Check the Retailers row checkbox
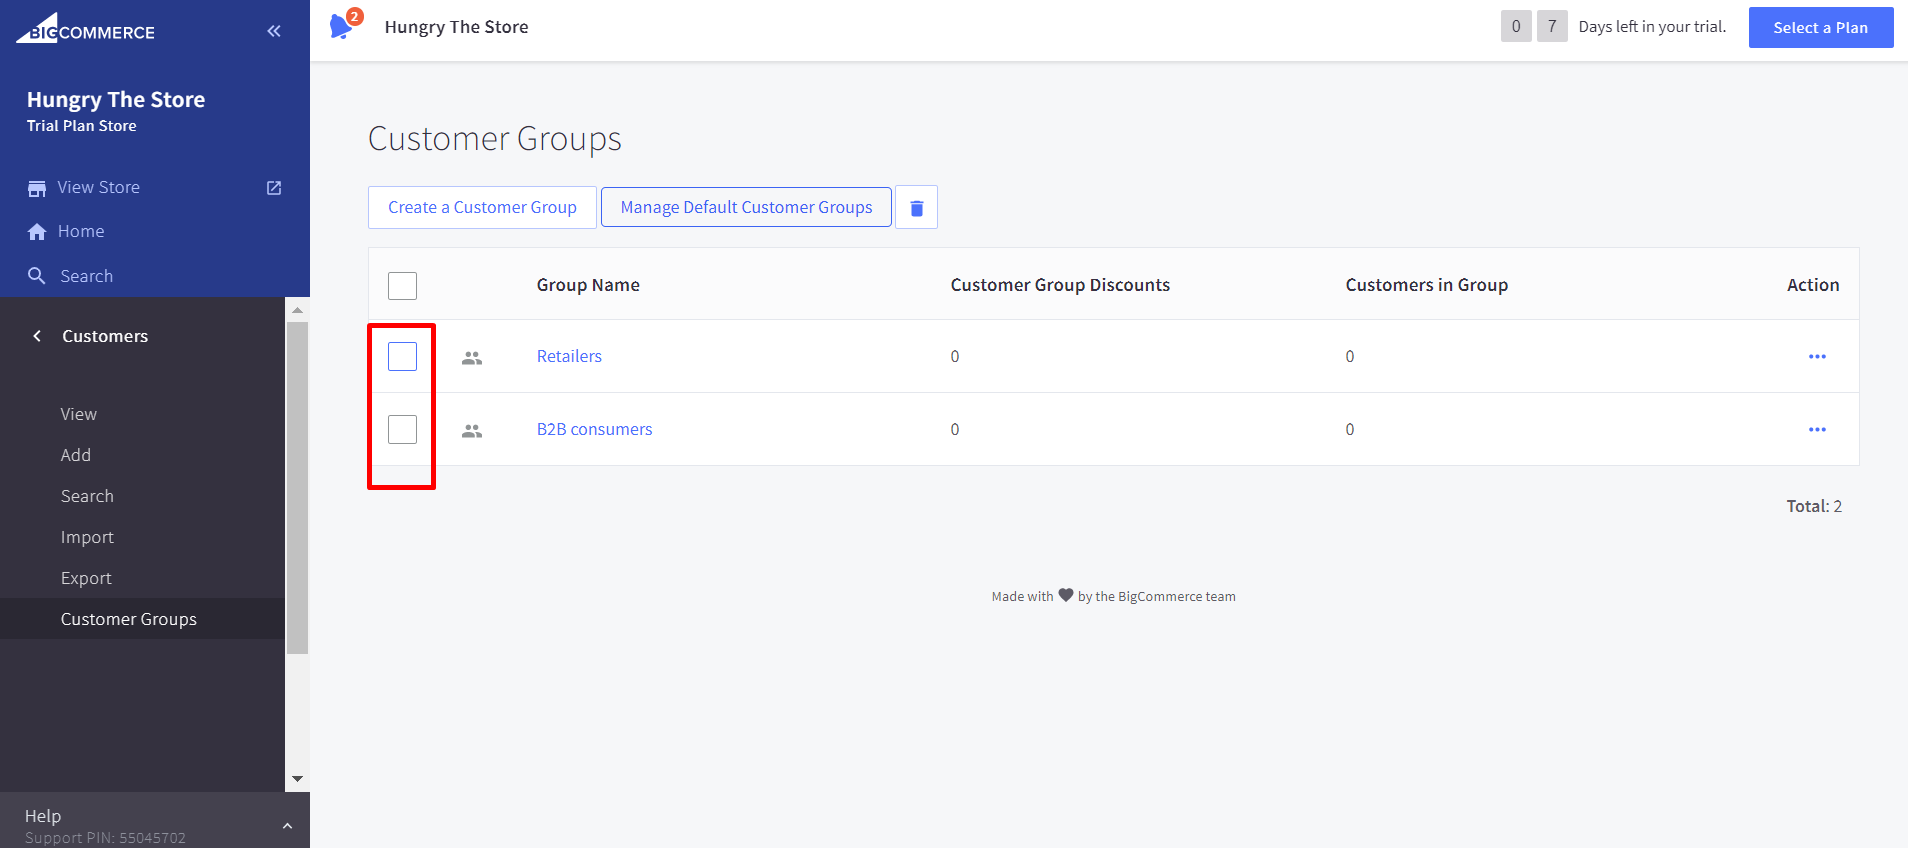1908x848 pixels. (402, 357)
